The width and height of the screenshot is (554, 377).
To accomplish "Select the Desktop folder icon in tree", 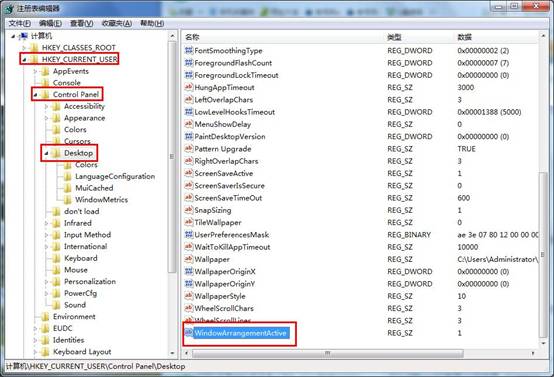I will [56, 153].
